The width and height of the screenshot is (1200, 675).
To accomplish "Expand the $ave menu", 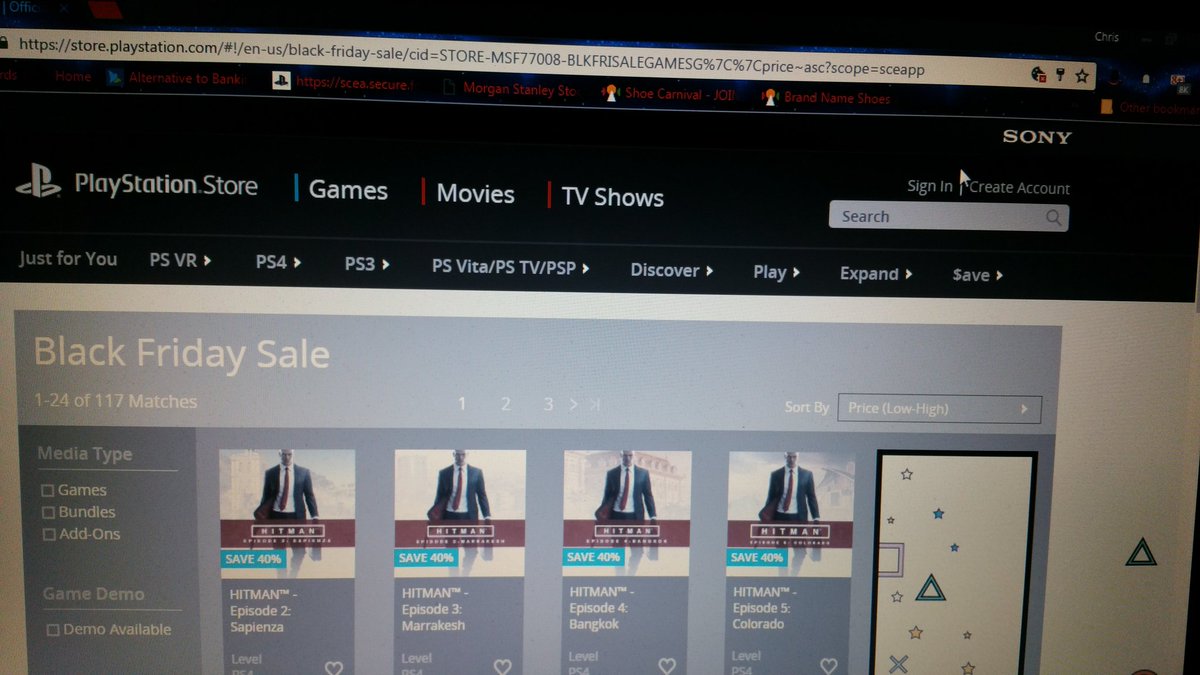I will [977, 274].
